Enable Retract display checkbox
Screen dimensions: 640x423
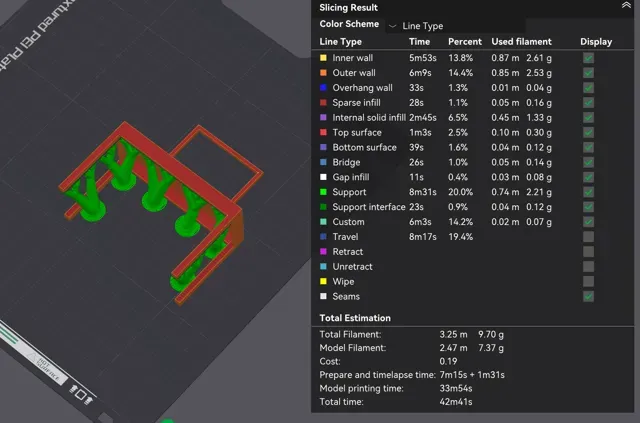(588, 252)
